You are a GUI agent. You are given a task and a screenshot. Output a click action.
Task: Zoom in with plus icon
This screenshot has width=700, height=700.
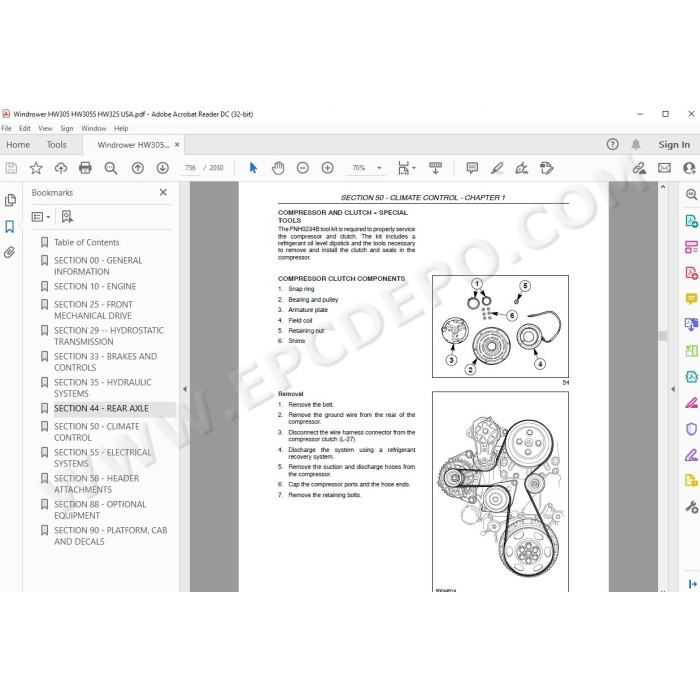[328, 168]
